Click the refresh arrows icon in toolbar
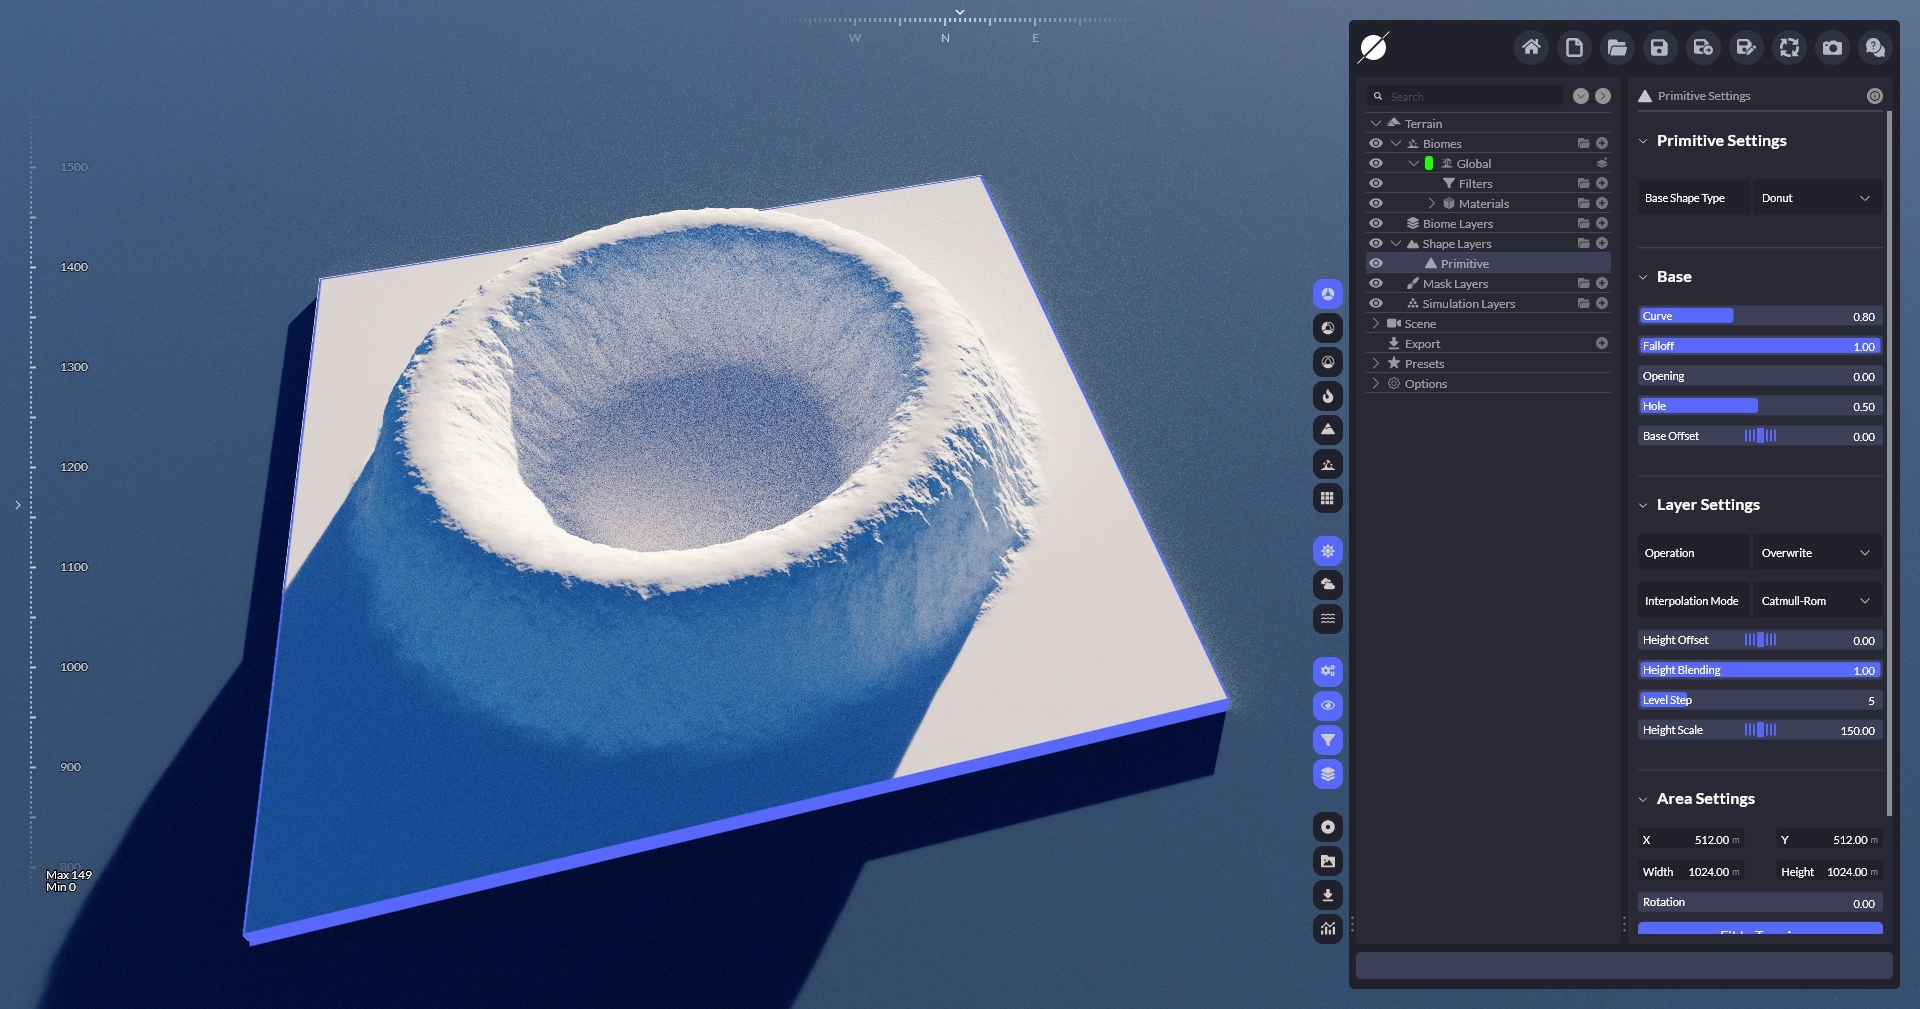1920x1009 pixels. [1789, 47]
